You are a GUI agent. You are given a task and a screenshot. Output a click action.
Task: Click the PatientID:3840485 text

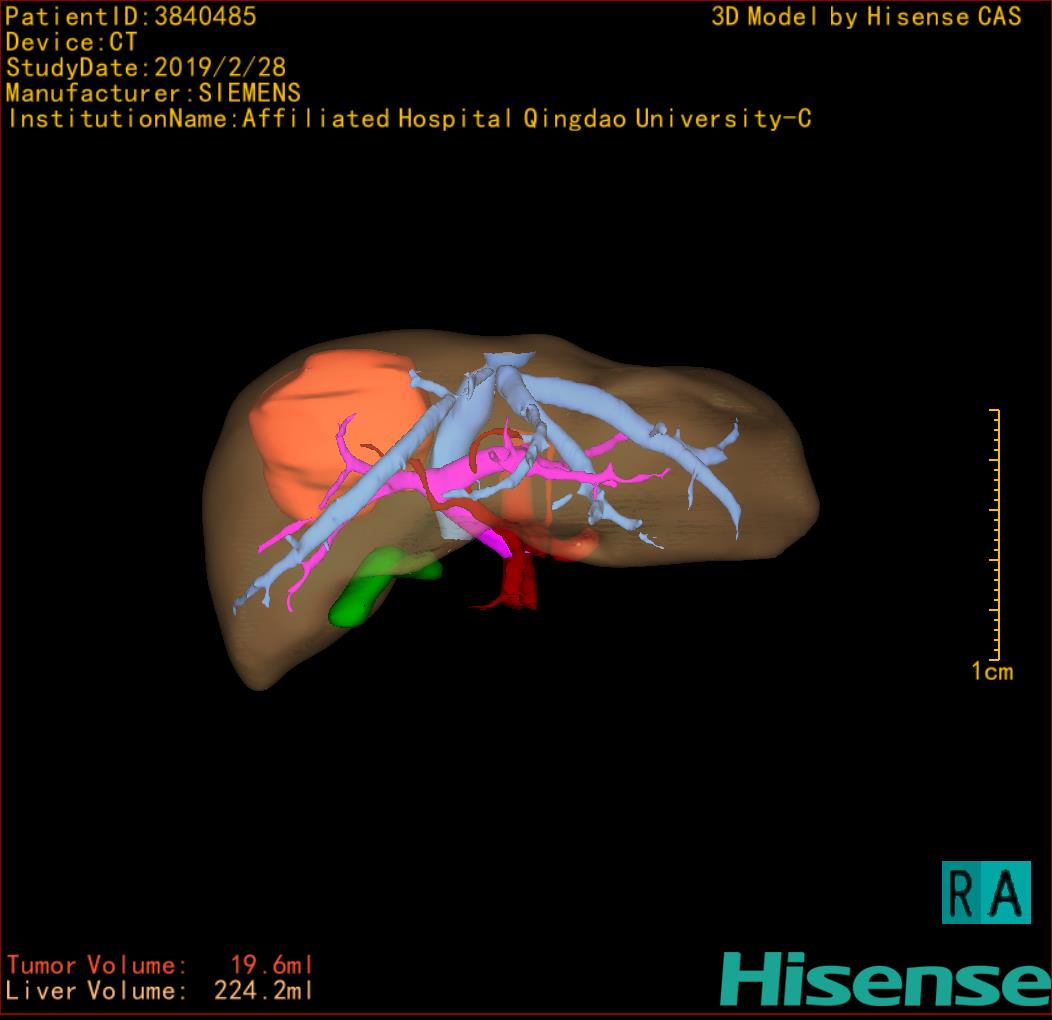(131, 16)
